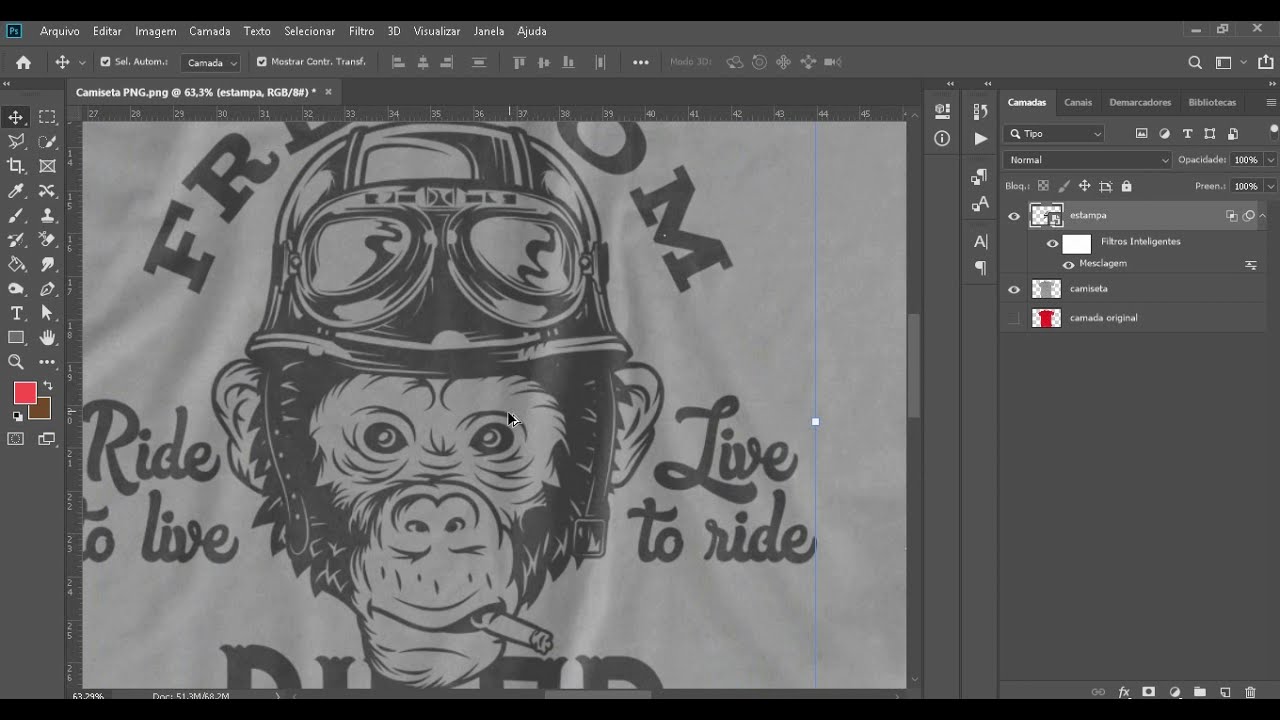Toggle layer filtering switch

click(1273, 130)
